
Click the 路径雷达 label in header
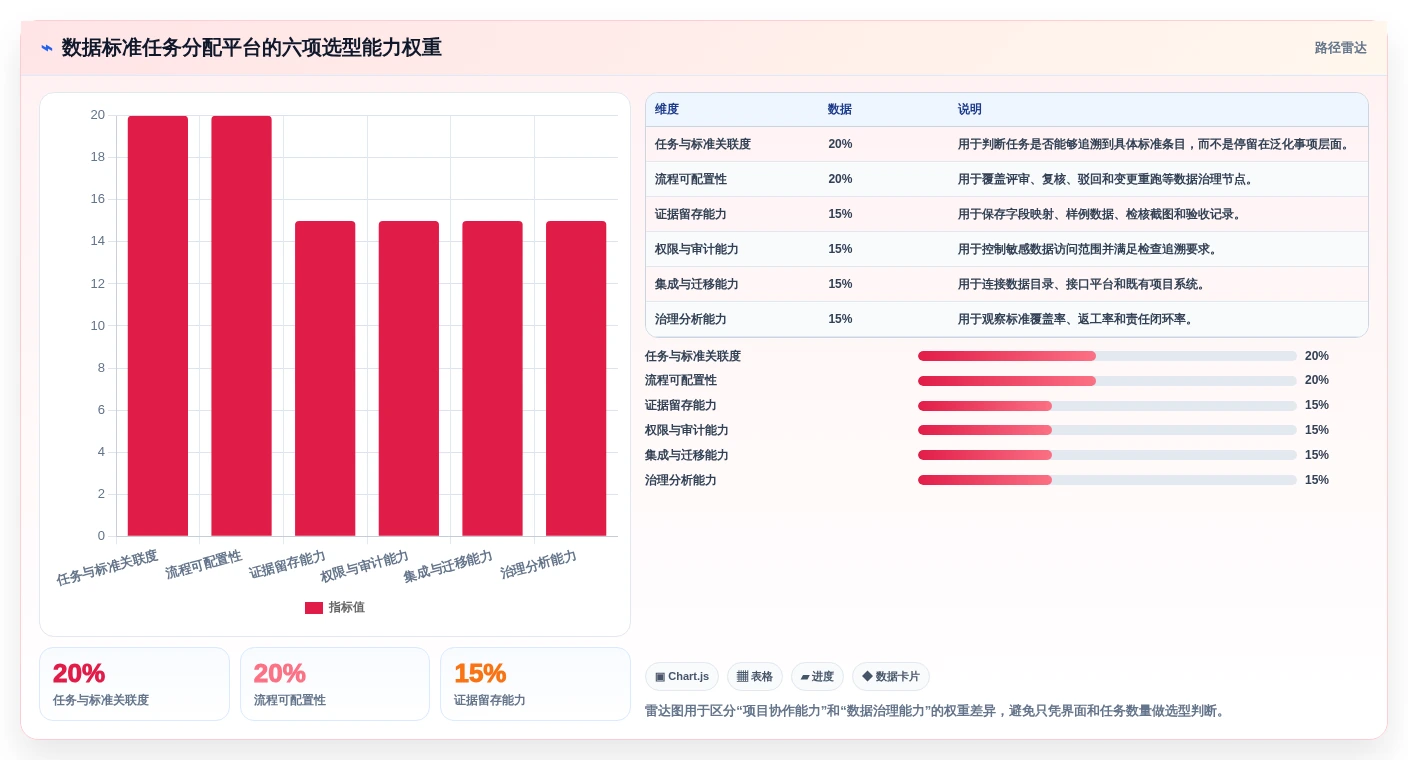tap(1340, 48)
